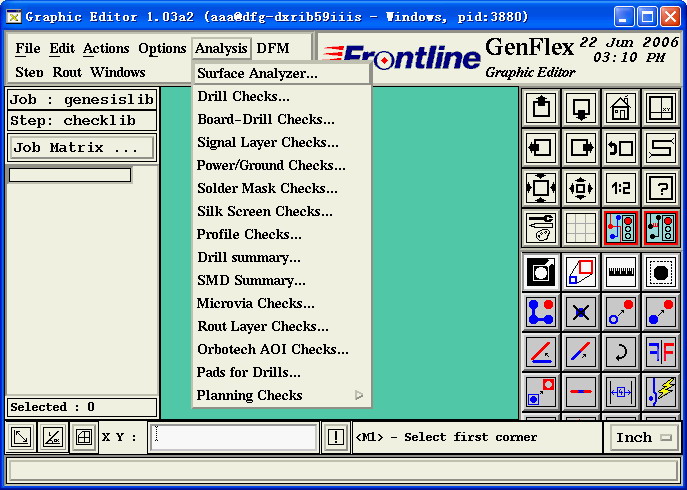Click the zoom out arrows icon
This screenshot has height=490, width=687.
click(581, 188)
